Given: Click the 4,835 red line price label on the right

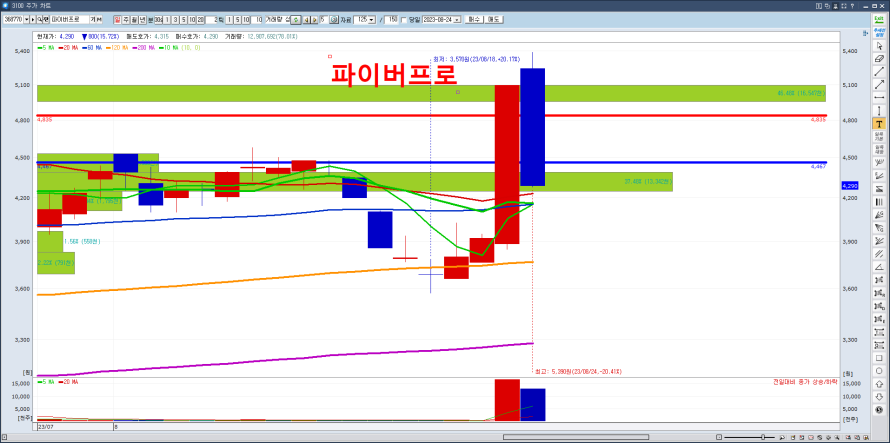Looking at the screenshot, I should point(818,120).
